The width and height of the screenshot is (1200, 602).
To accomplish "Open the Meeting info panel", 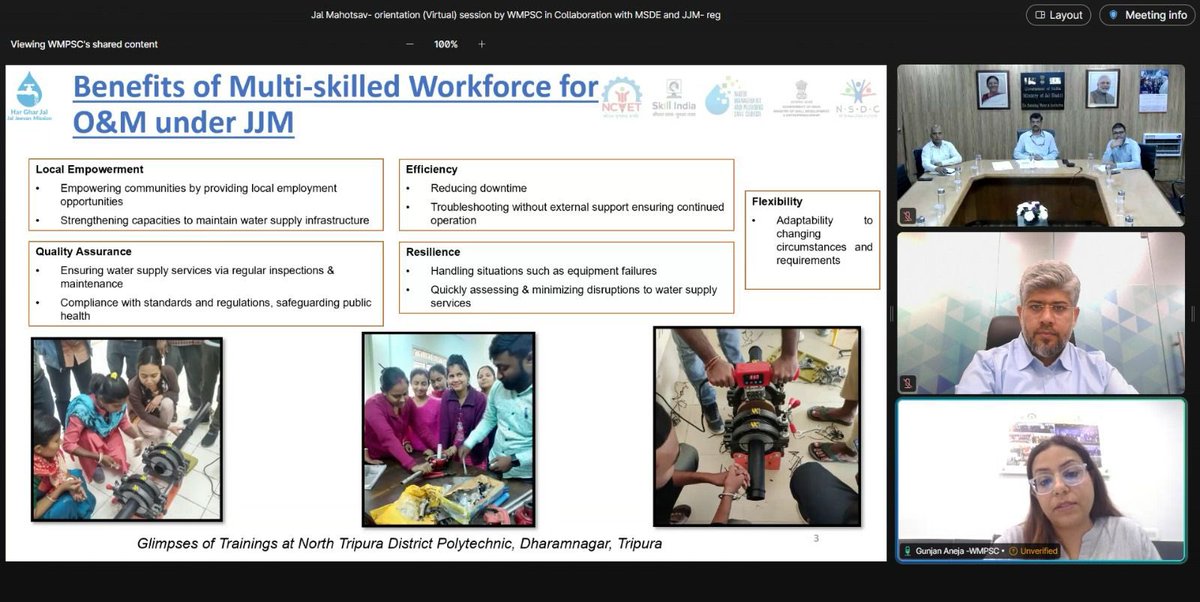I will [1146, 14].
